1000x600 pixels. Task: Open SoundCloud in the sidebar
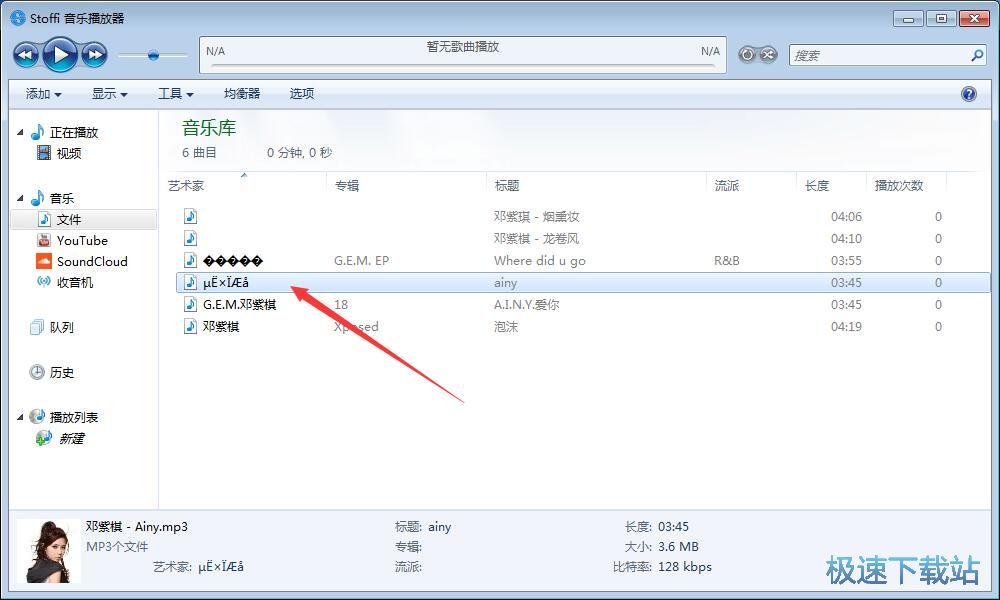pos(91,261)
